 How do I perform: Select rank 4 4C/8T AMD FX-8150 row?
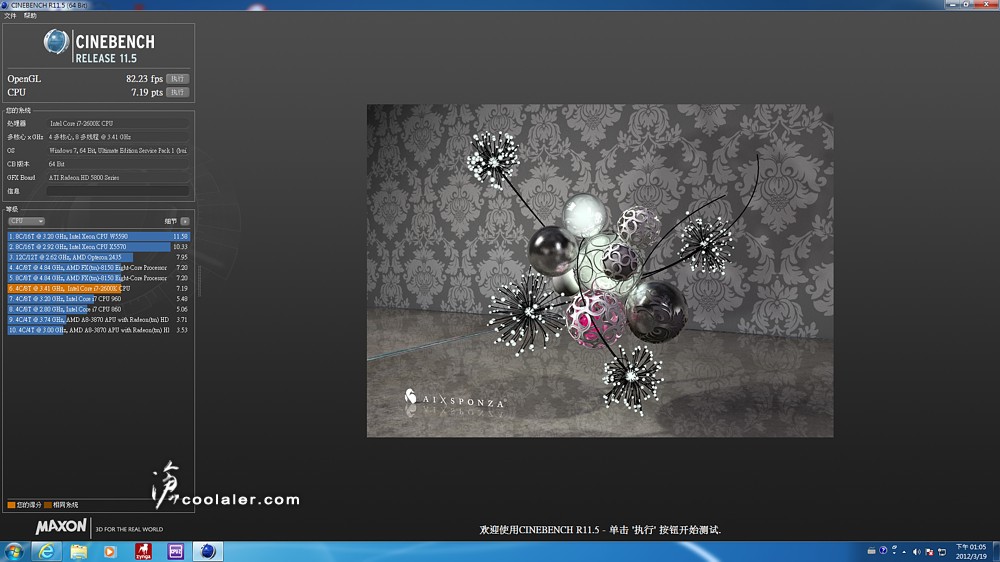[98, 267]
